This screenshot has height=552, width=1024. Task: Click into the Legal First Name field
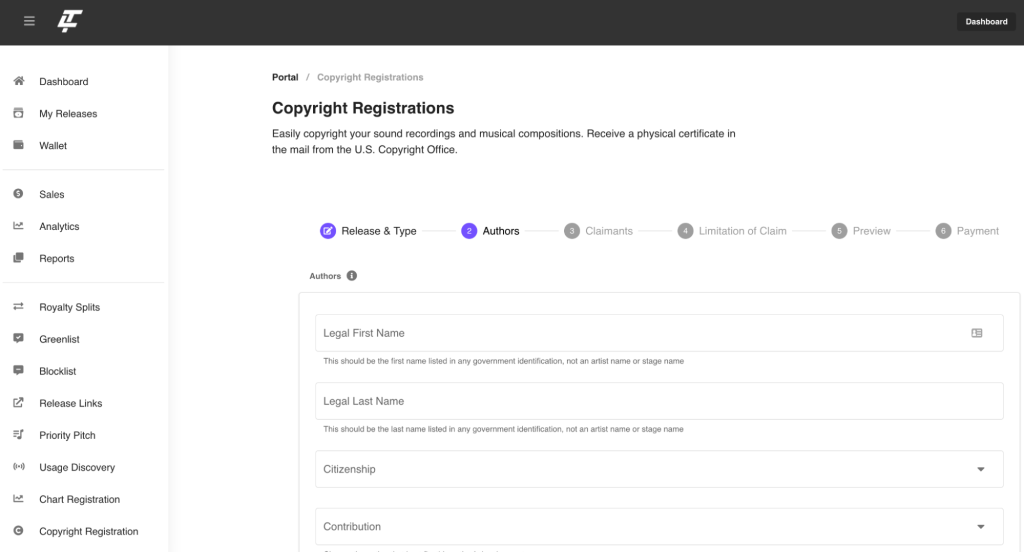click(x=659, y=333)
